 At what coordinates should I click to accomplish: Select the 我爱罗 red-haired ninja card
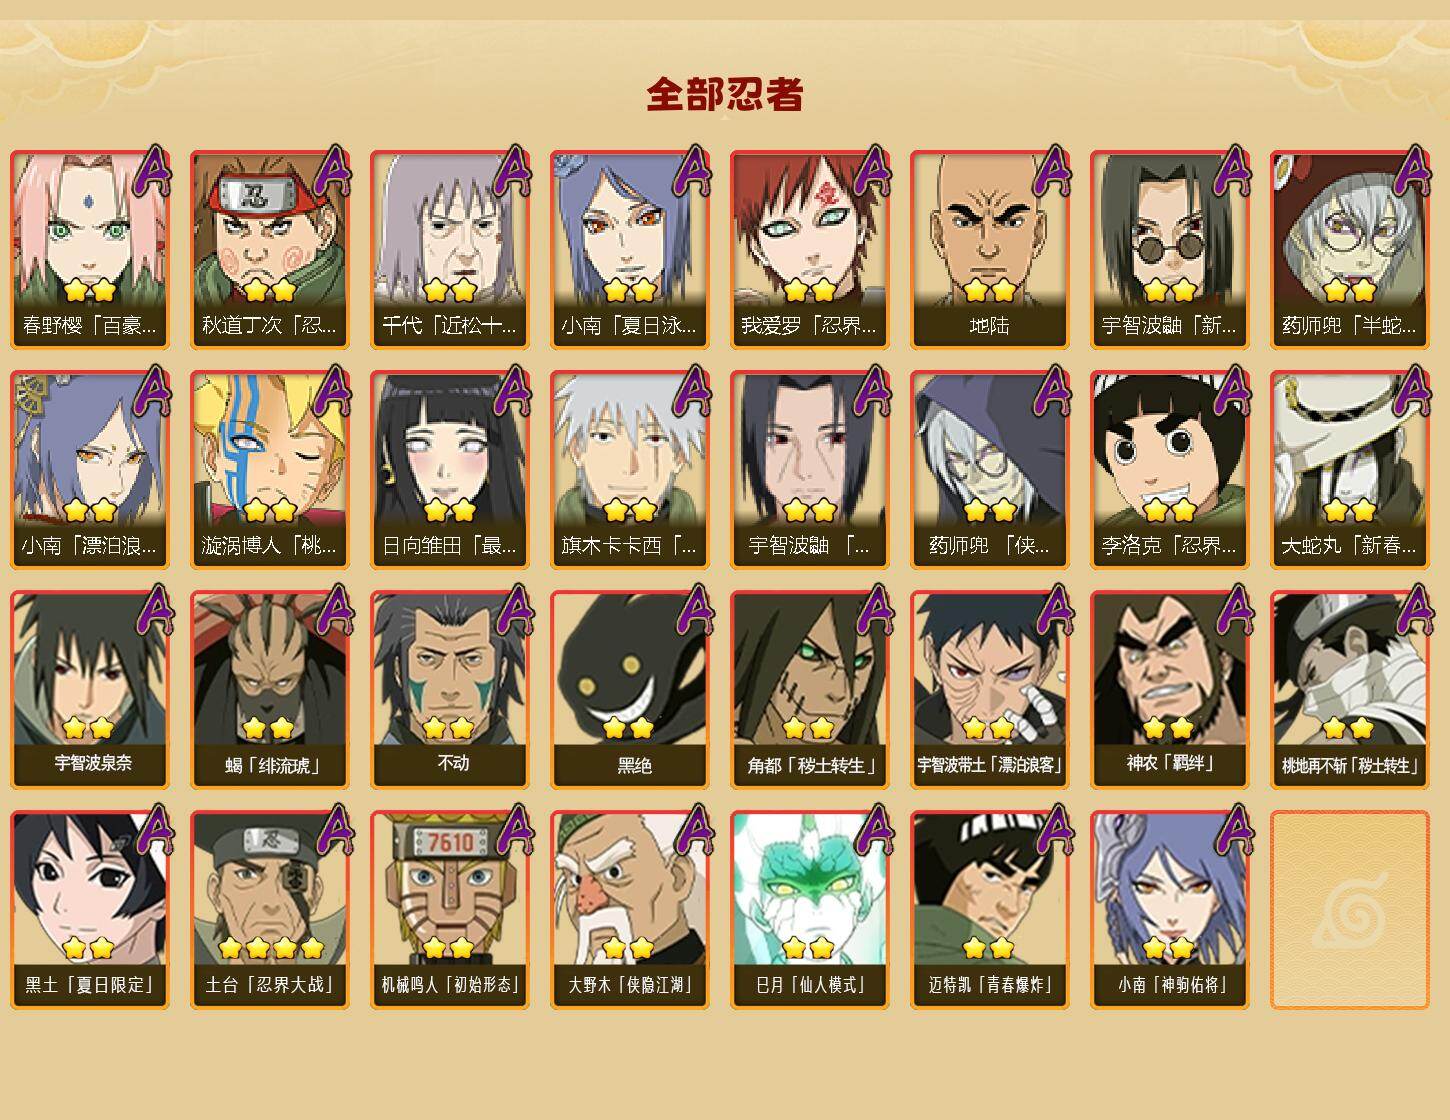810,250
